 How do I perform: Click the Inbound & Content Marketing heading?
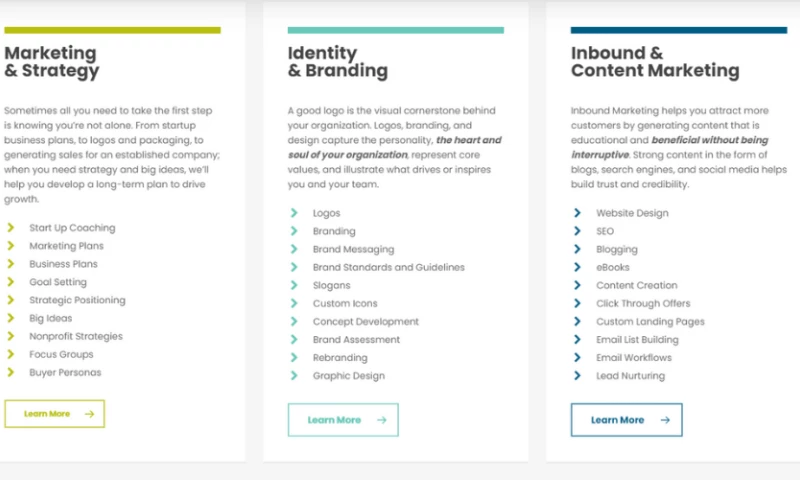pos(654,62)
